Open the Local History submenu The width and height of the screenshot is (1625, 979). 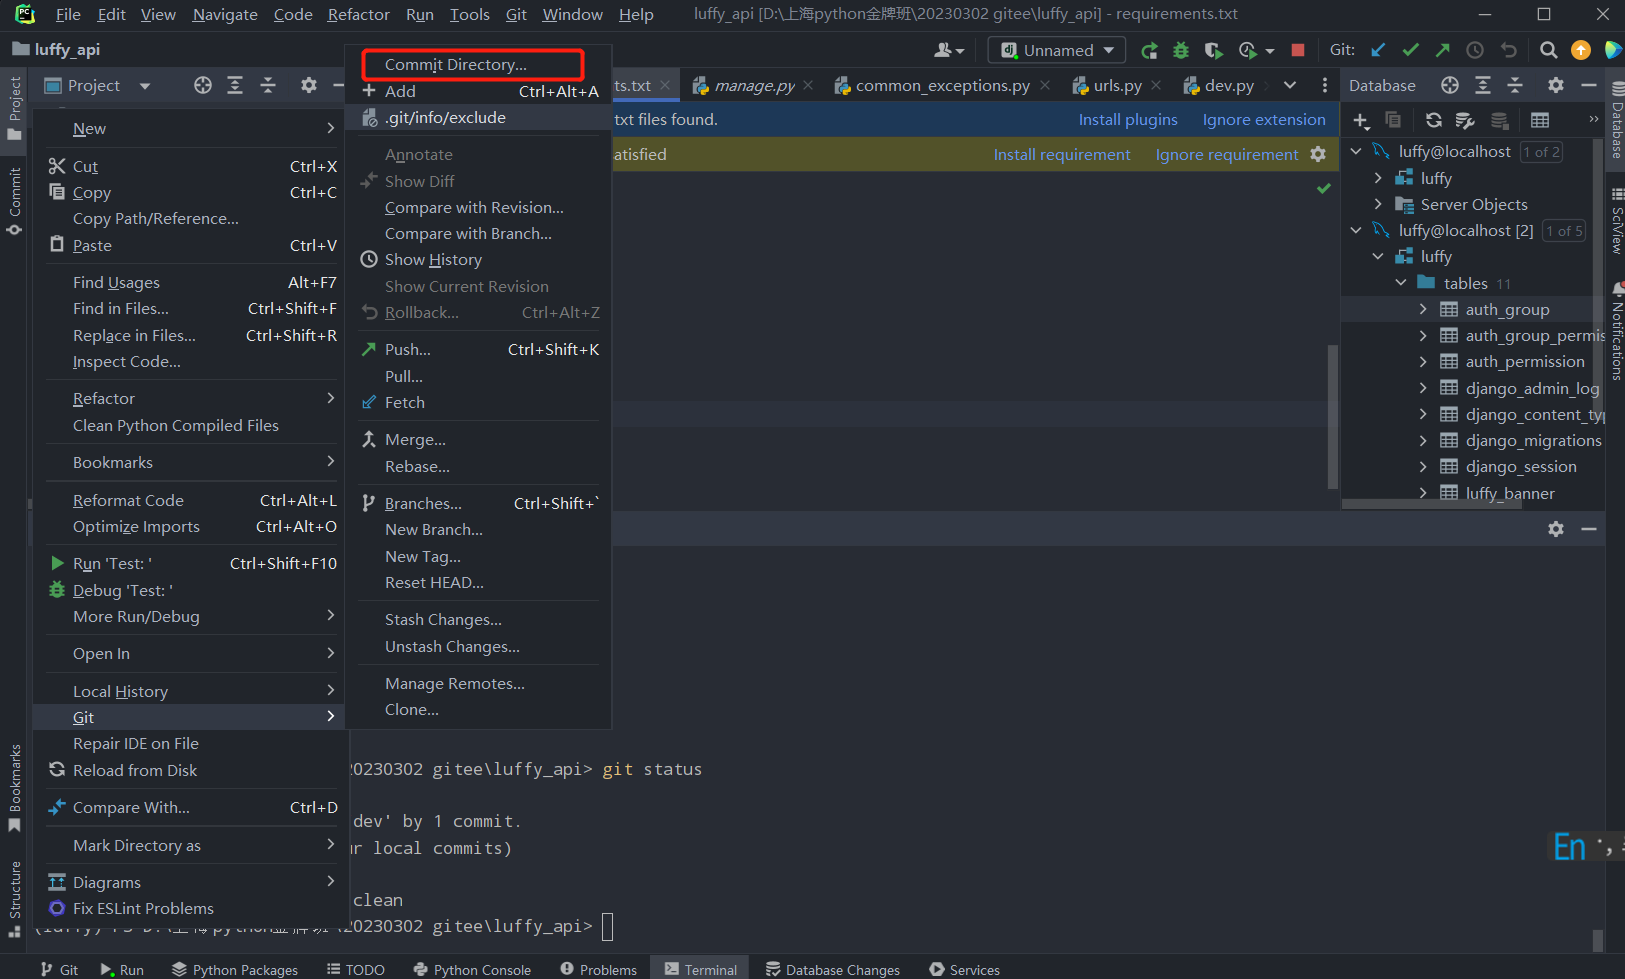(190, 691)
